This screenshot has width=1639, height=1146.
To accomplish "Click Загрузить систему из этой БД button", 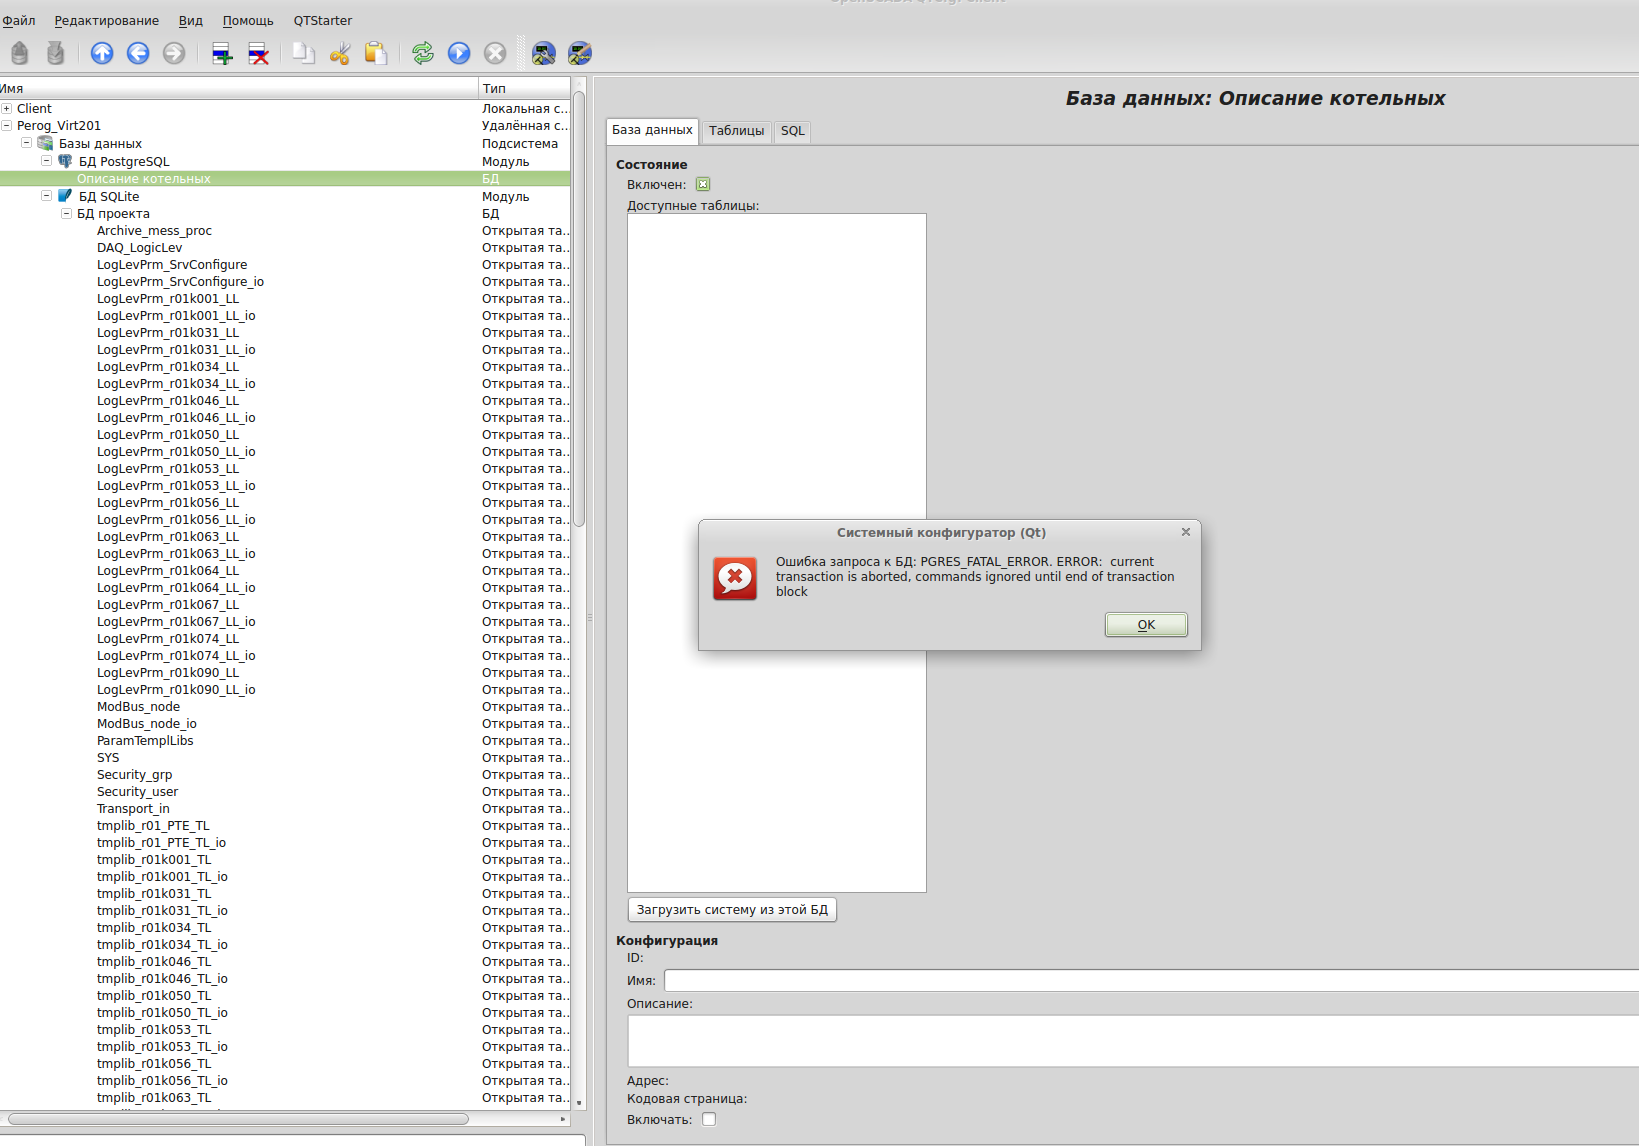I will pyautogui.click(x=732, y=910).
